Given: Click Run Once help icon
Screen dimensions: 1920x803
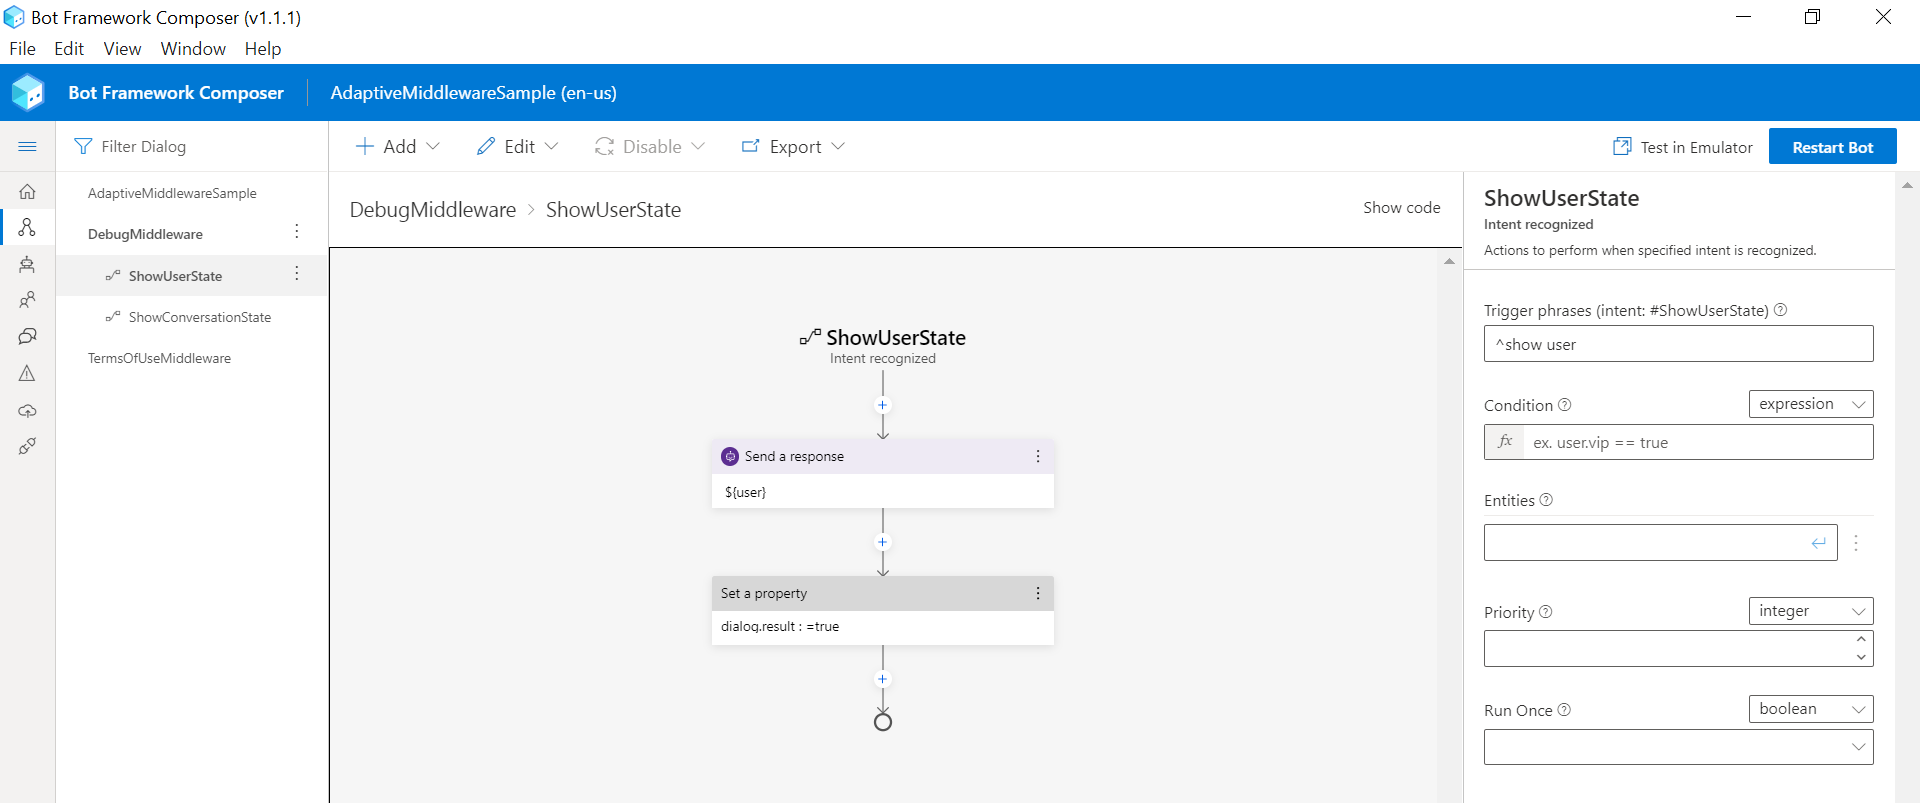Looking at the screenshot, I should click(x=1564, y=710).
